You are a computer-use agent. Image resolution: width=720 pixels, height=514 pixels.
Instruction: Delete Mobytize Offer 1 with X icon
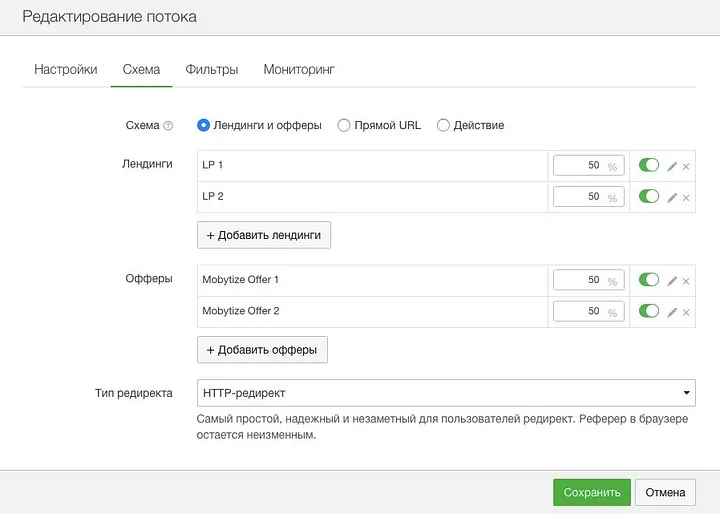point(686,281)
